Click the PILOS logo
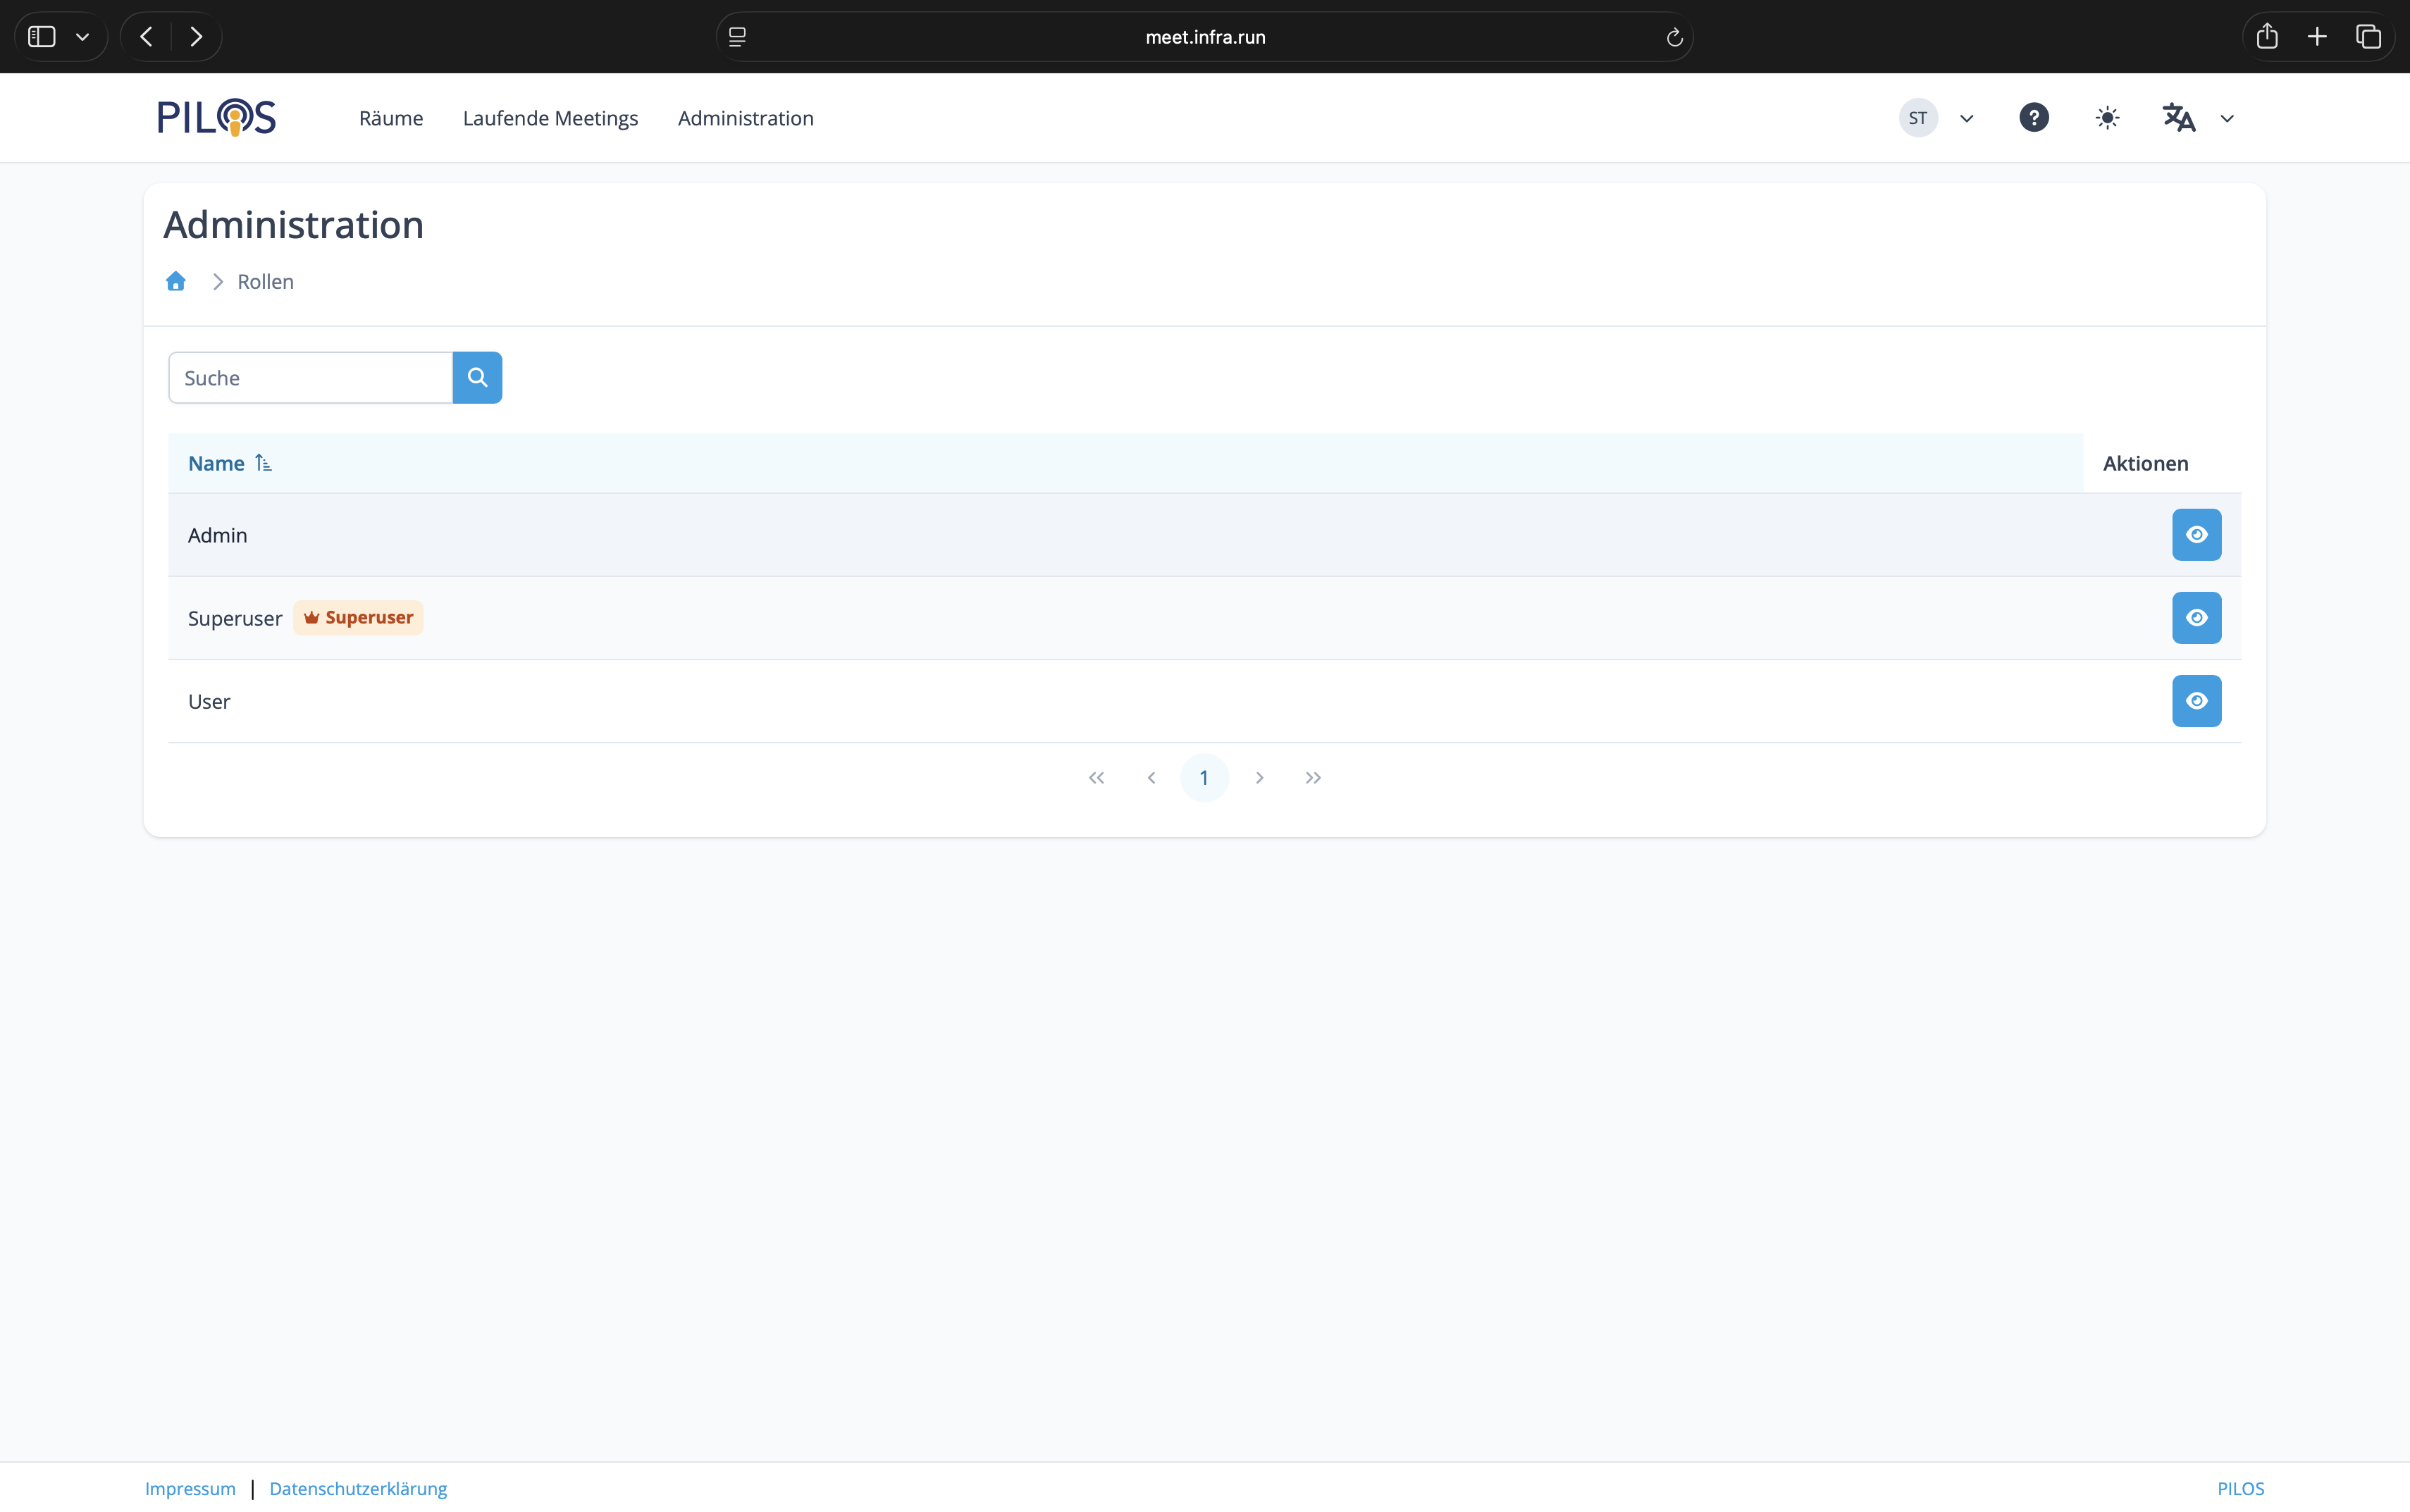 217,118
